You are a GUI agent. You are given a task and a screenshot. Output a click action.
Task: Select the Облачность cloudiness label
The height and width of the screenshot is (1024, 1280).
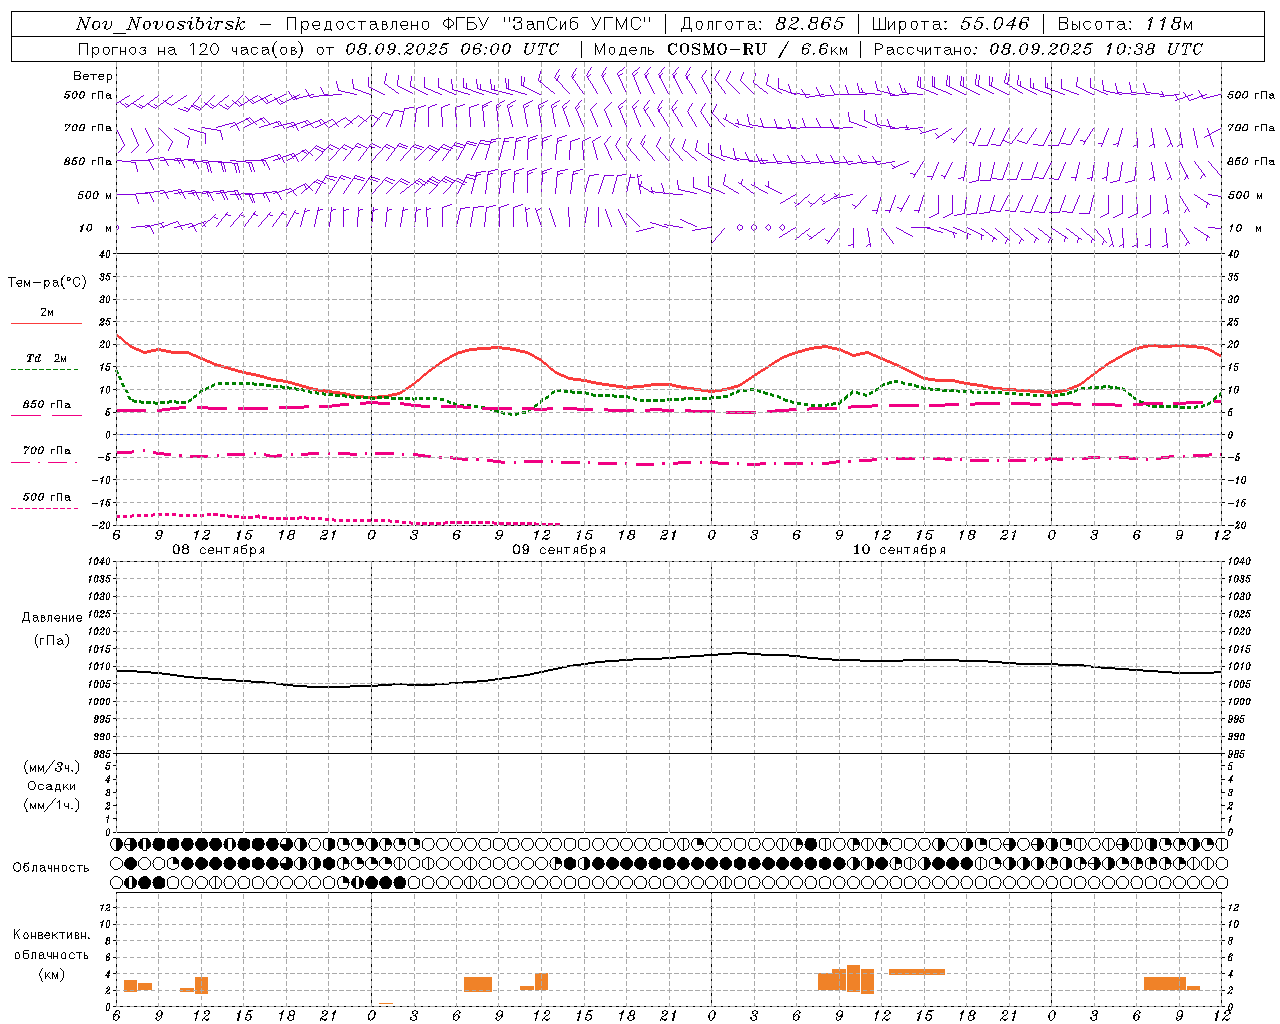pos(51,868)
